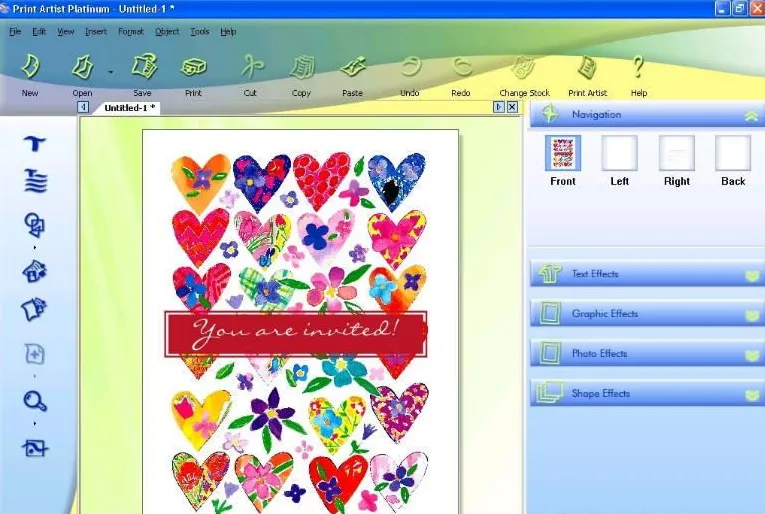Open the View menu
The image size is (765, 514).
65,32
